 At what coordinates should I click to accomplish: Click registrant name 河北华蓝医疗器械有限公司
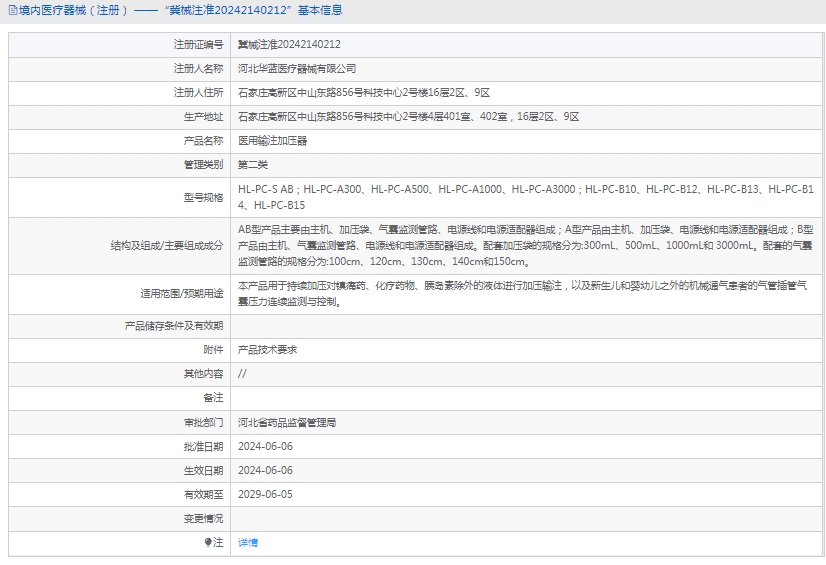click(x=297, y=69)
